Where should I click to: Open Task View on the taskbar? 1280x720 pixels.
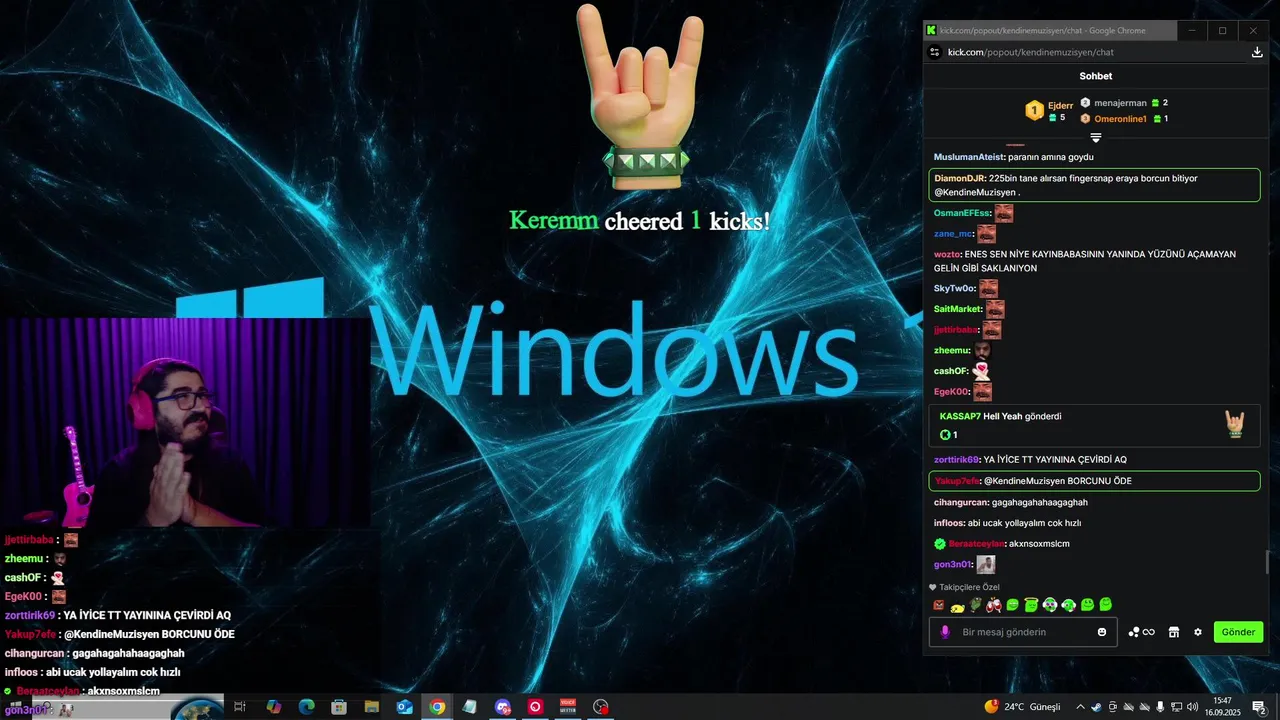(240, 707)
